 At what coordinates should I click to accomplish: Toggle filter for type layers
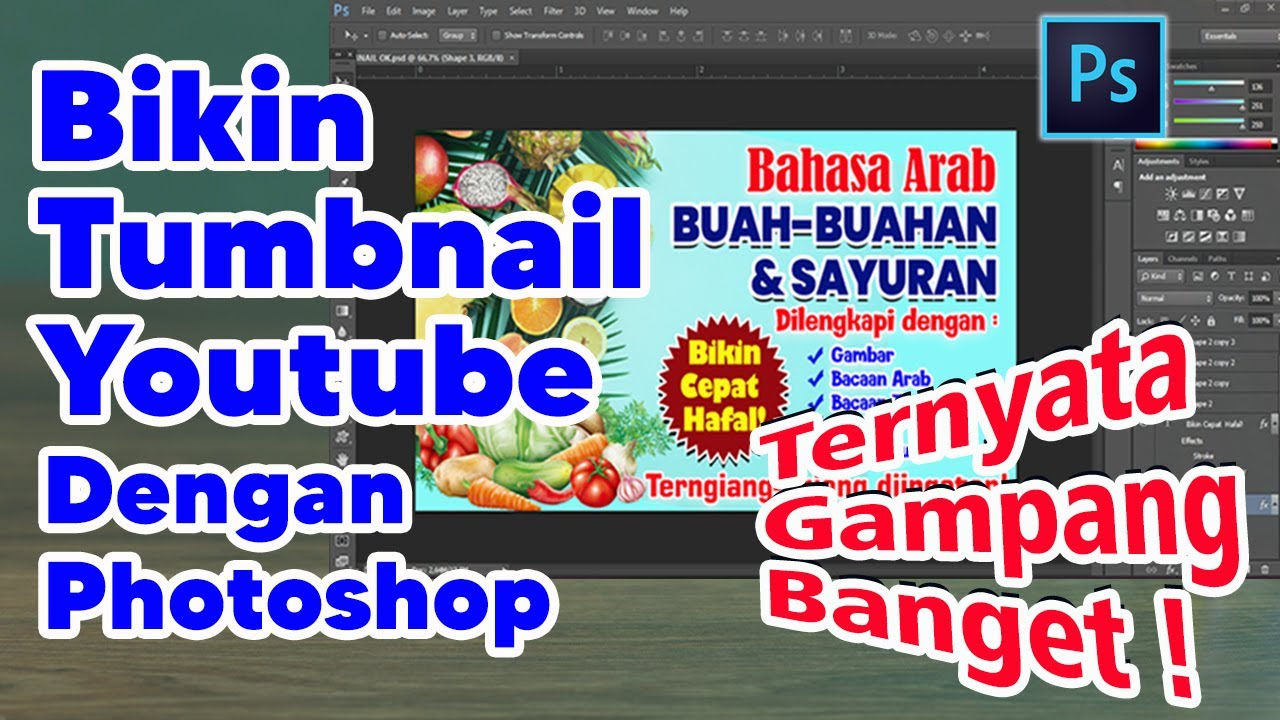click(x=1231, y=276)
